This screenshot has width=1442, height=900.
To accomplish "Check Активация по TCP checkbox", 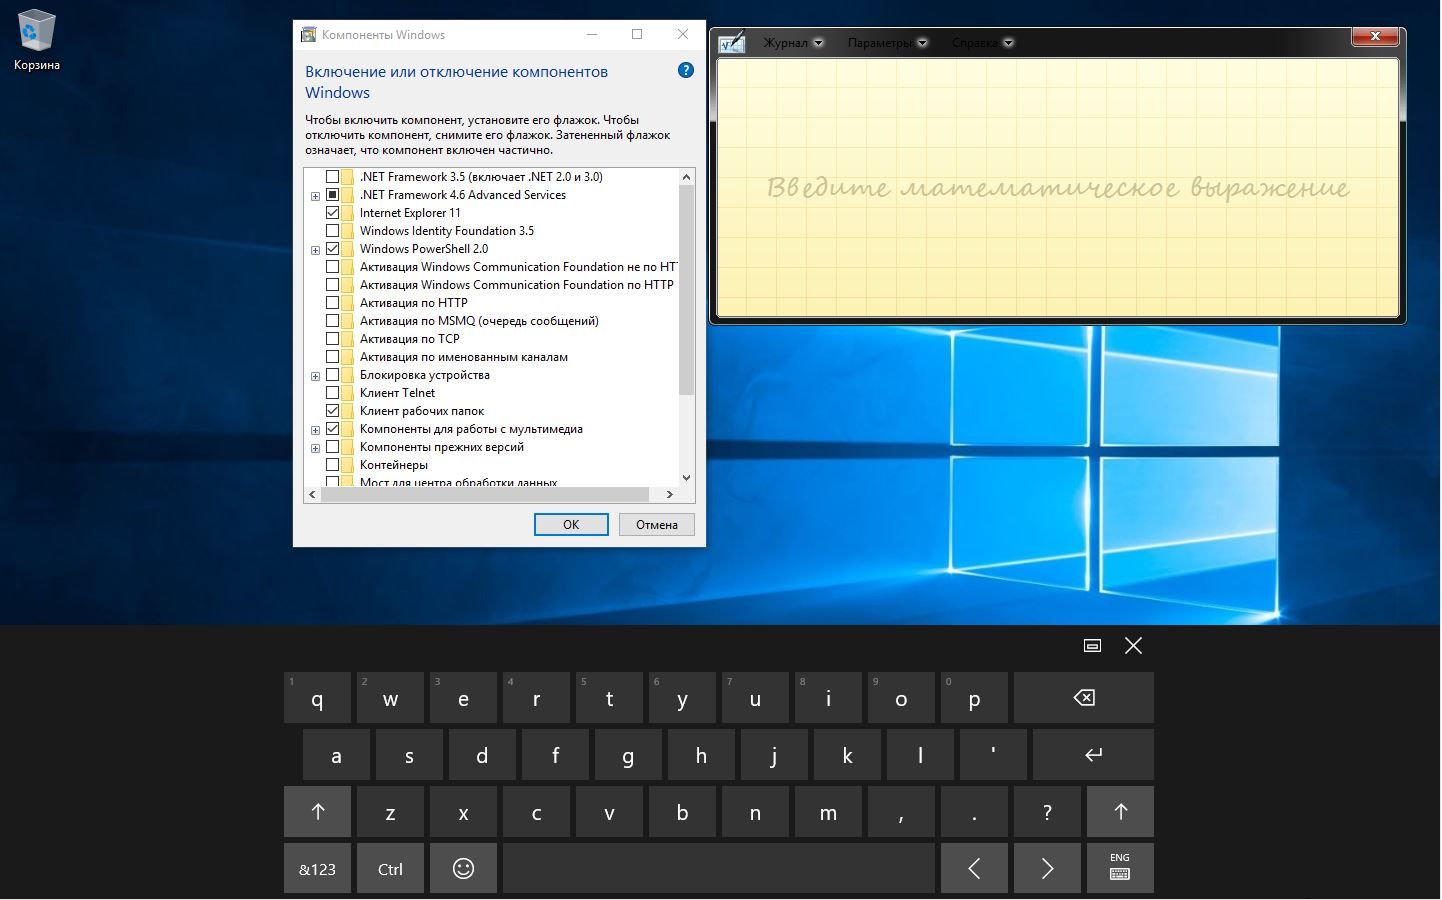I will pyautogui.click(x=332, y=339).
